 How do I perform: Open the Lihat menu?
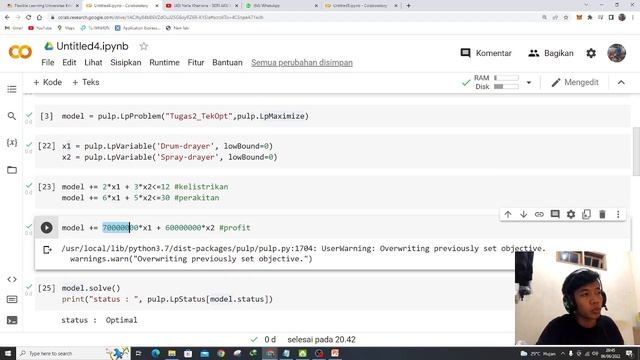(x=93, y=62)
